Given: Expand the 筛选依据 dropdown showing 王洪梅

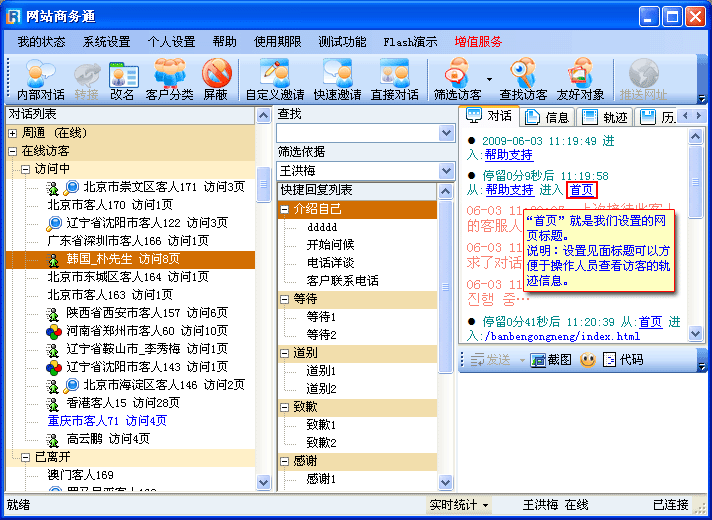Looking at the screenshot, I should click(446, 171).
